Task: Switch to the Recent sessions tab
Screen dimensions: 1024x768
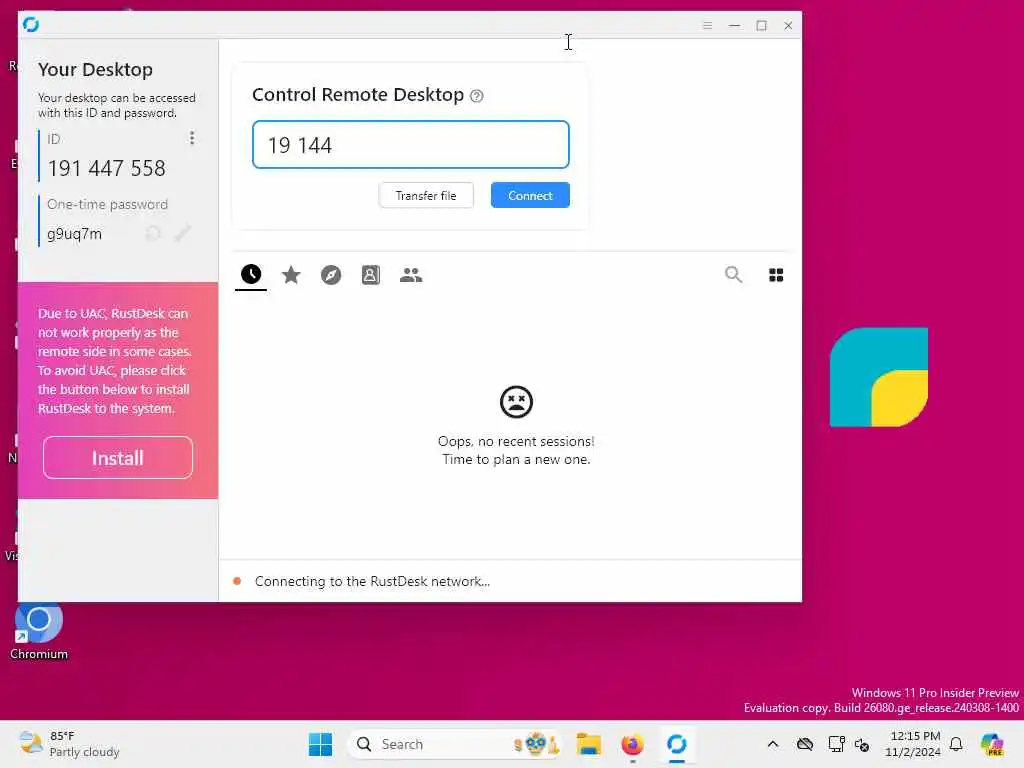Action: click(251, 274)
